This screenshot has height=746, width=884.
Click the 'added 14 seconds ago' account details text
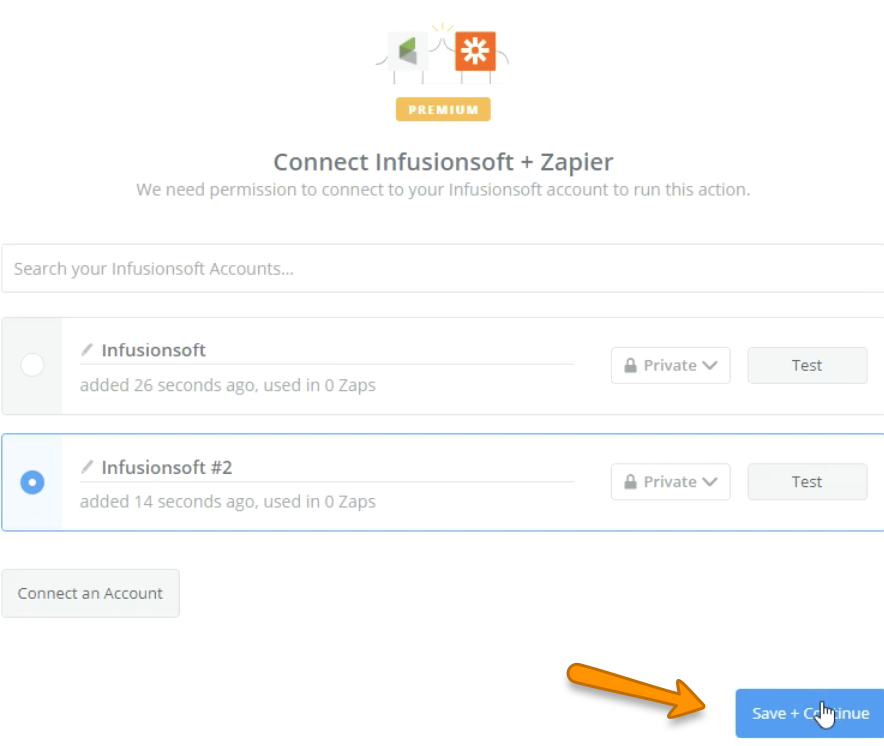[227, 501]
